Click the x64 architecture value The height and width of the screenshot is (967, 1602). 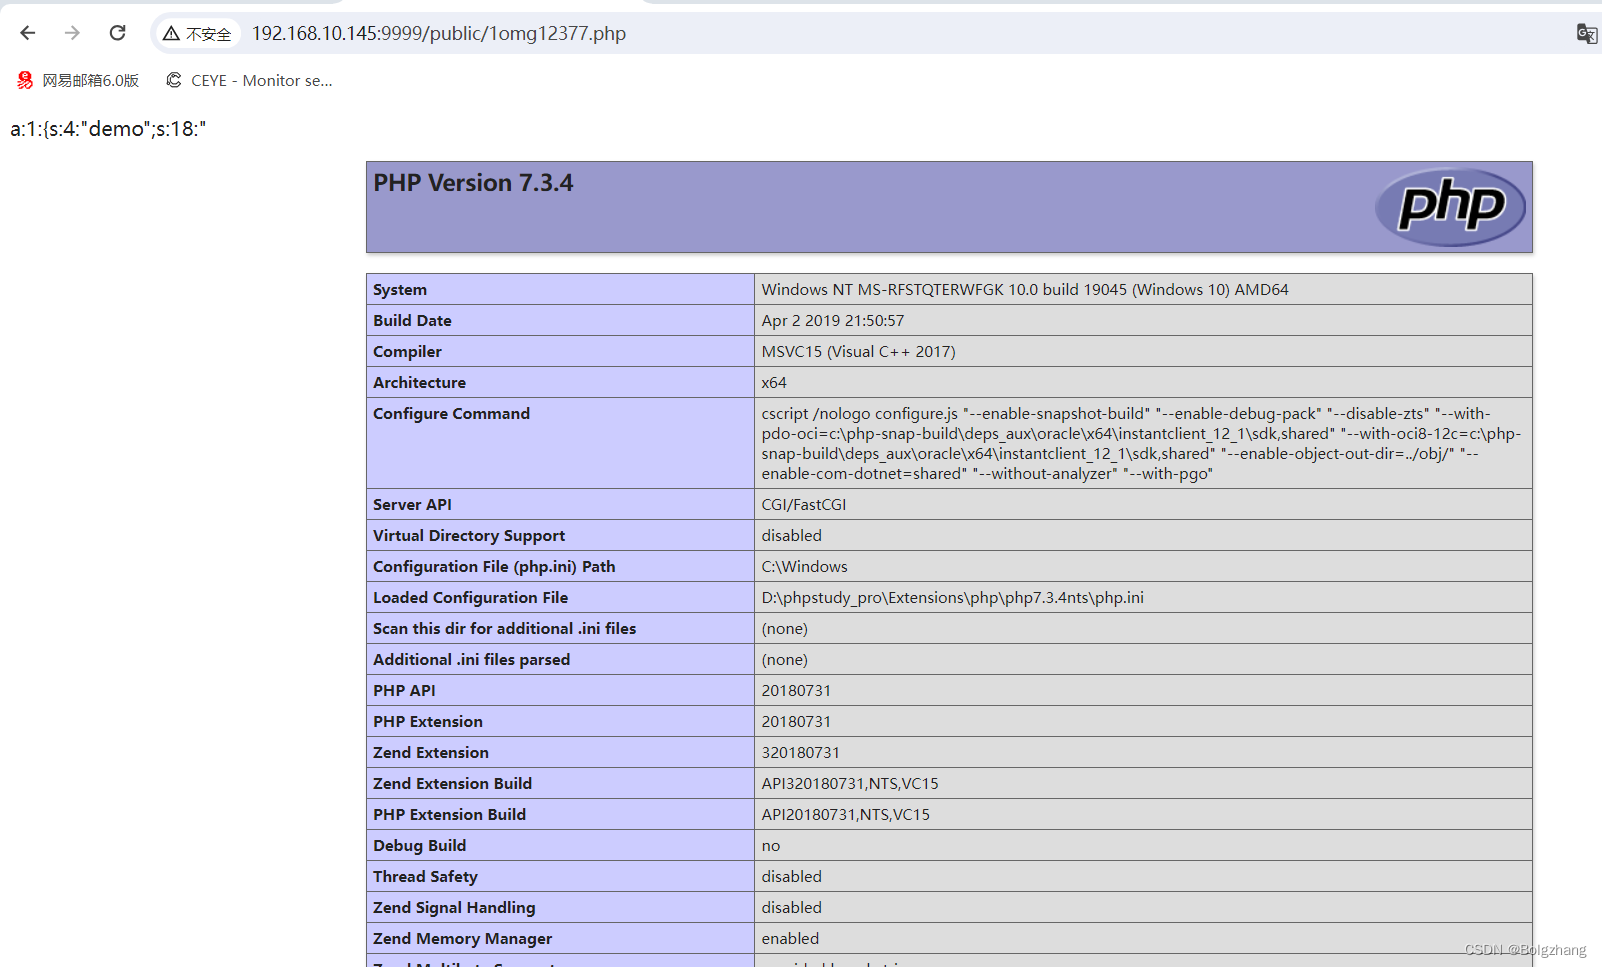tap(774, 383)
